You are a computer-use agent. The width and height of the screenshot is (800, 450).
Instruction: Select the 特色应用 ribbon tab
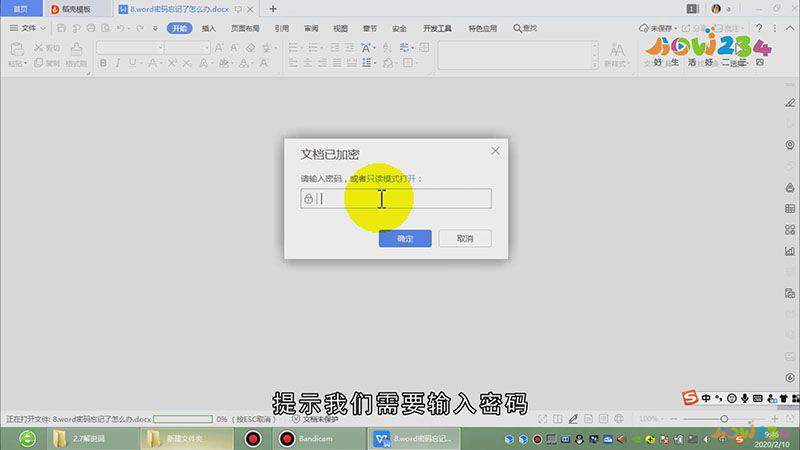coord(483,28)
